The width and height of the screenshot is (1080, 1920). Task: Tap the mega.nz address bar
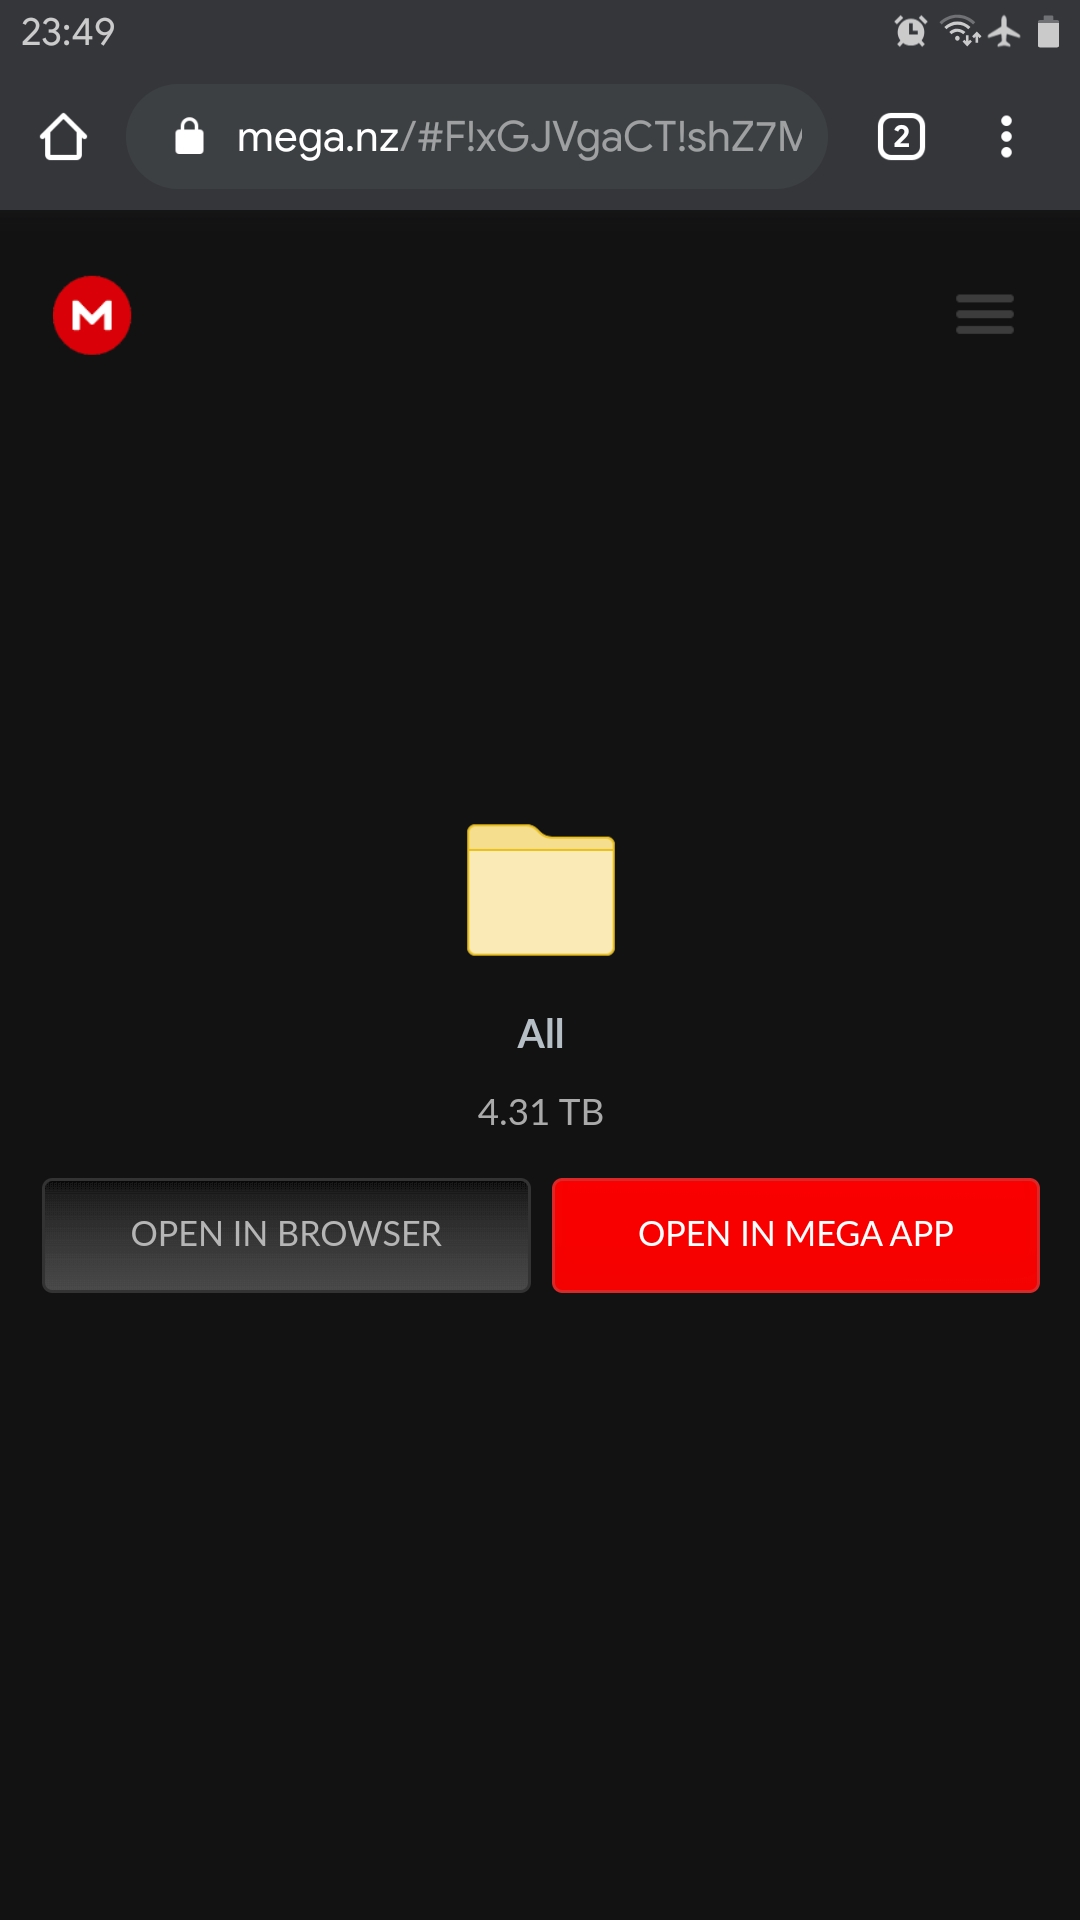tap(477, 137)
